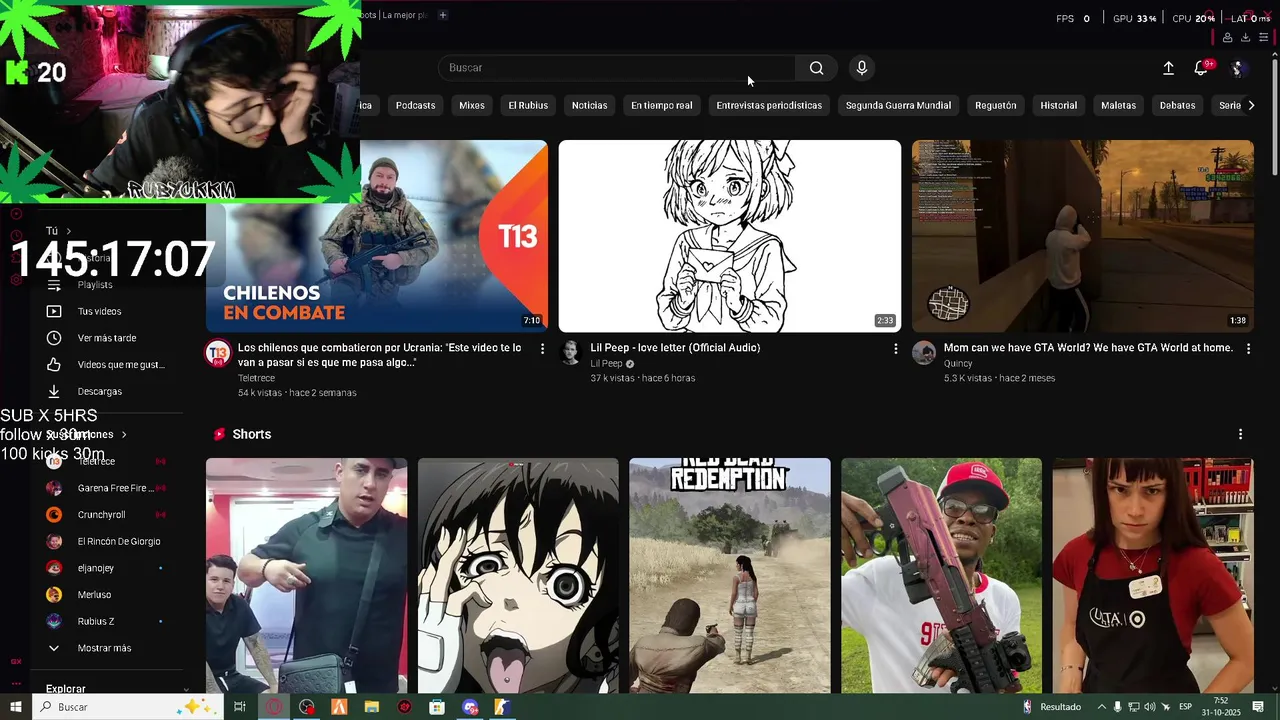Show hidden system tray icons
Screen dimensions: 1280x720
click(1102, 707)
